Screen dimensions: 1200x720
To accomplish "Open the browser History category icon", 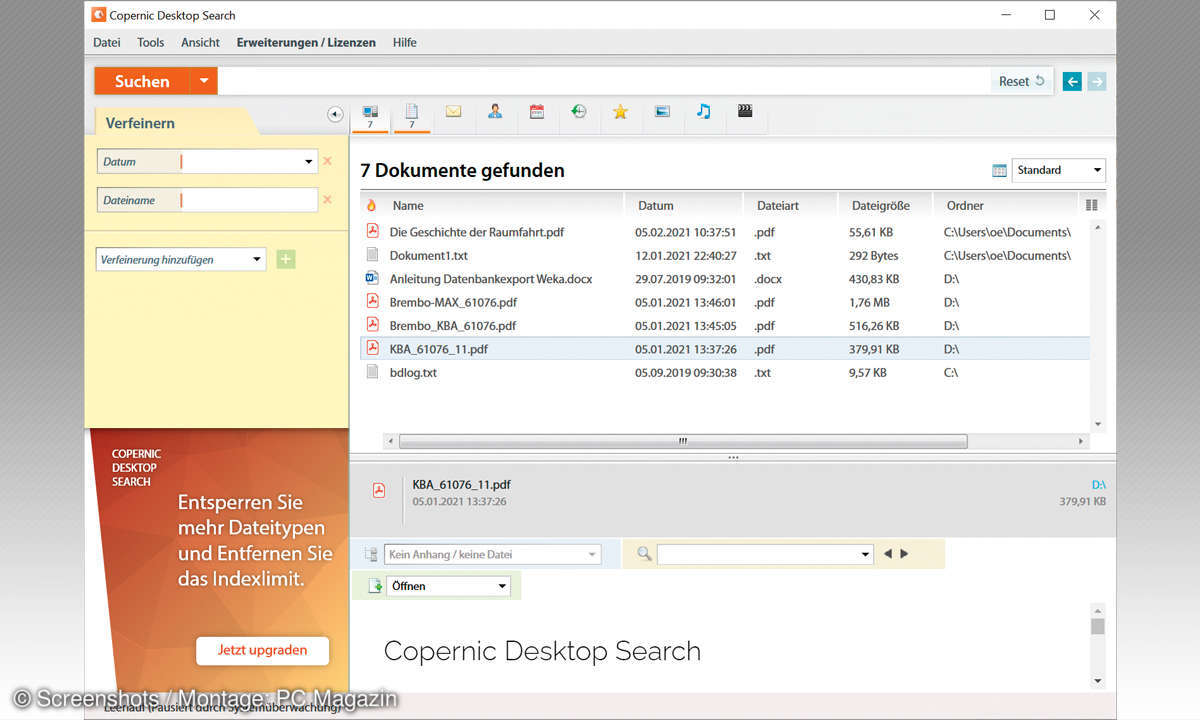I will coord(579,112).
